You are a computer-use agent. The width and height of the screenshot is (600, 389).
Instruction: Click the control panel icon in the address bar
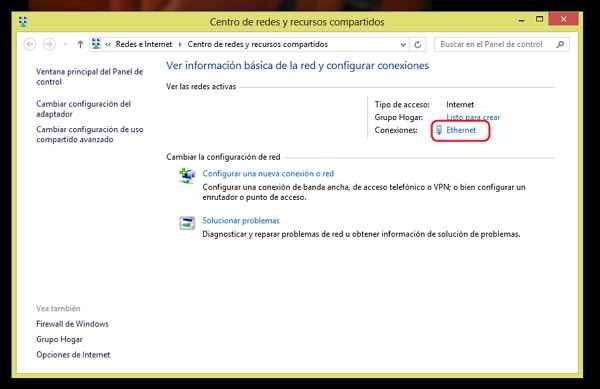(96, 44)
